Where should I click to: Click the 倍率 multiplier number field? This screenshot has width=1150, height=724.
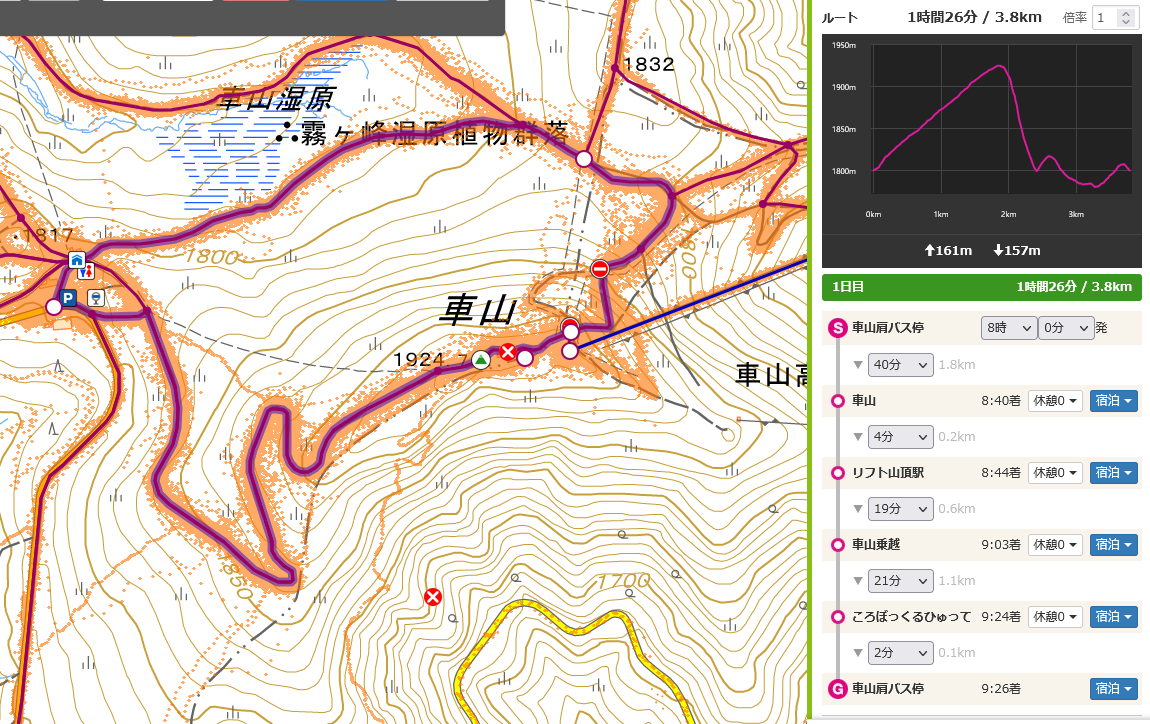point(1106,18)
